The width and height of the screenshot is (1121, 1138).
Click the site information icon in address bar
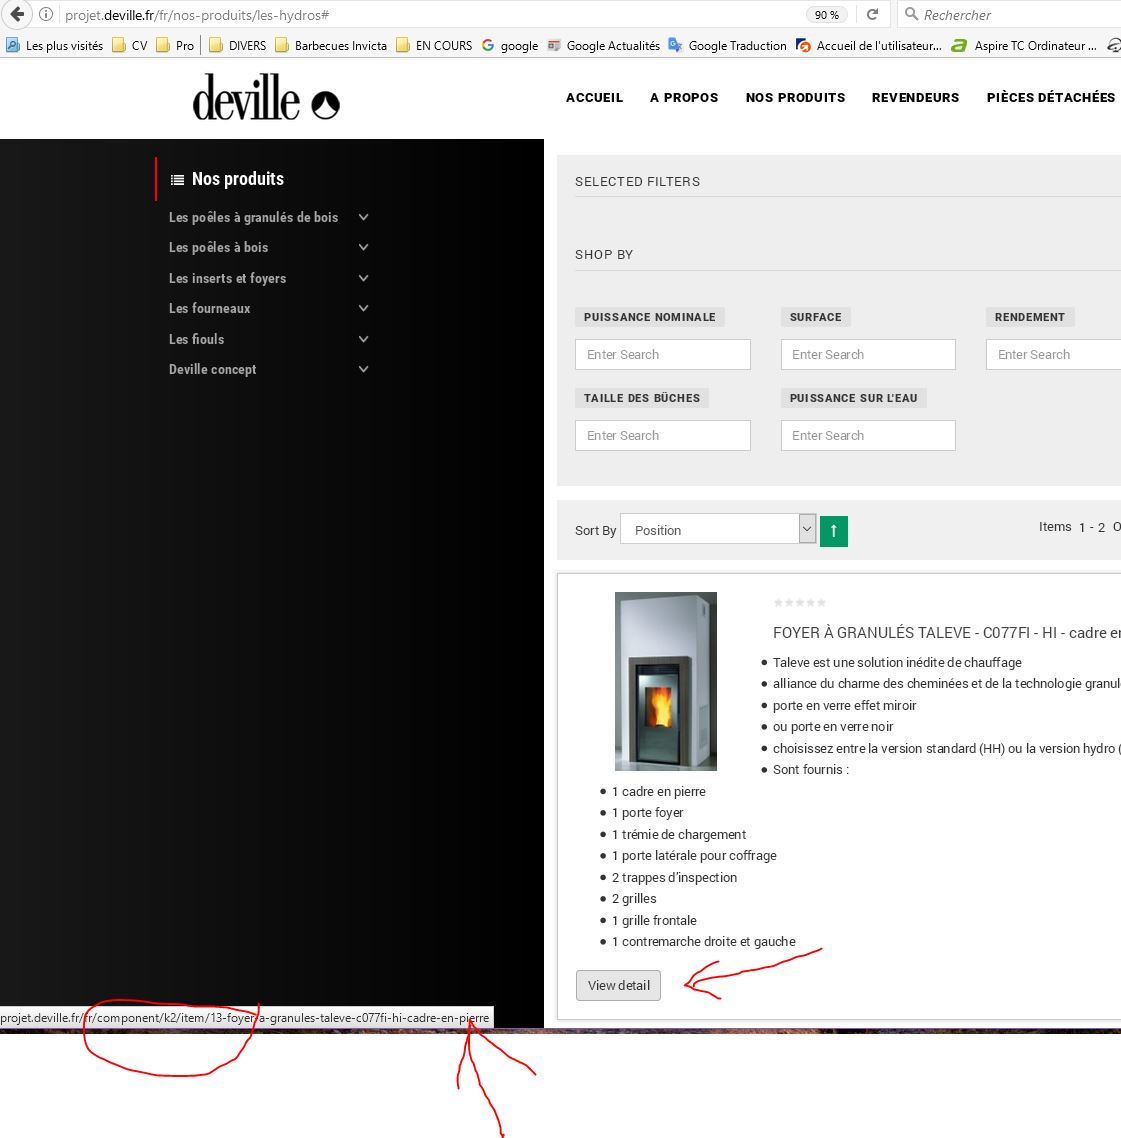[x=46, y=14]
